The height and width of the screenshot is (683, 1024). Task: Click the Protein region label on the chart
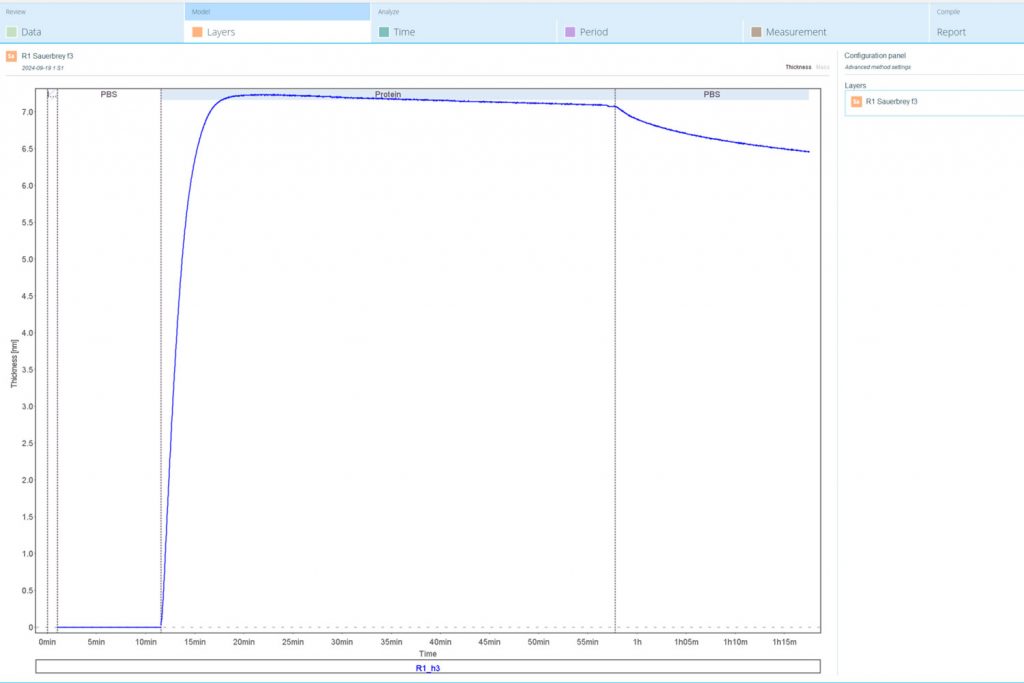point(389,95)
